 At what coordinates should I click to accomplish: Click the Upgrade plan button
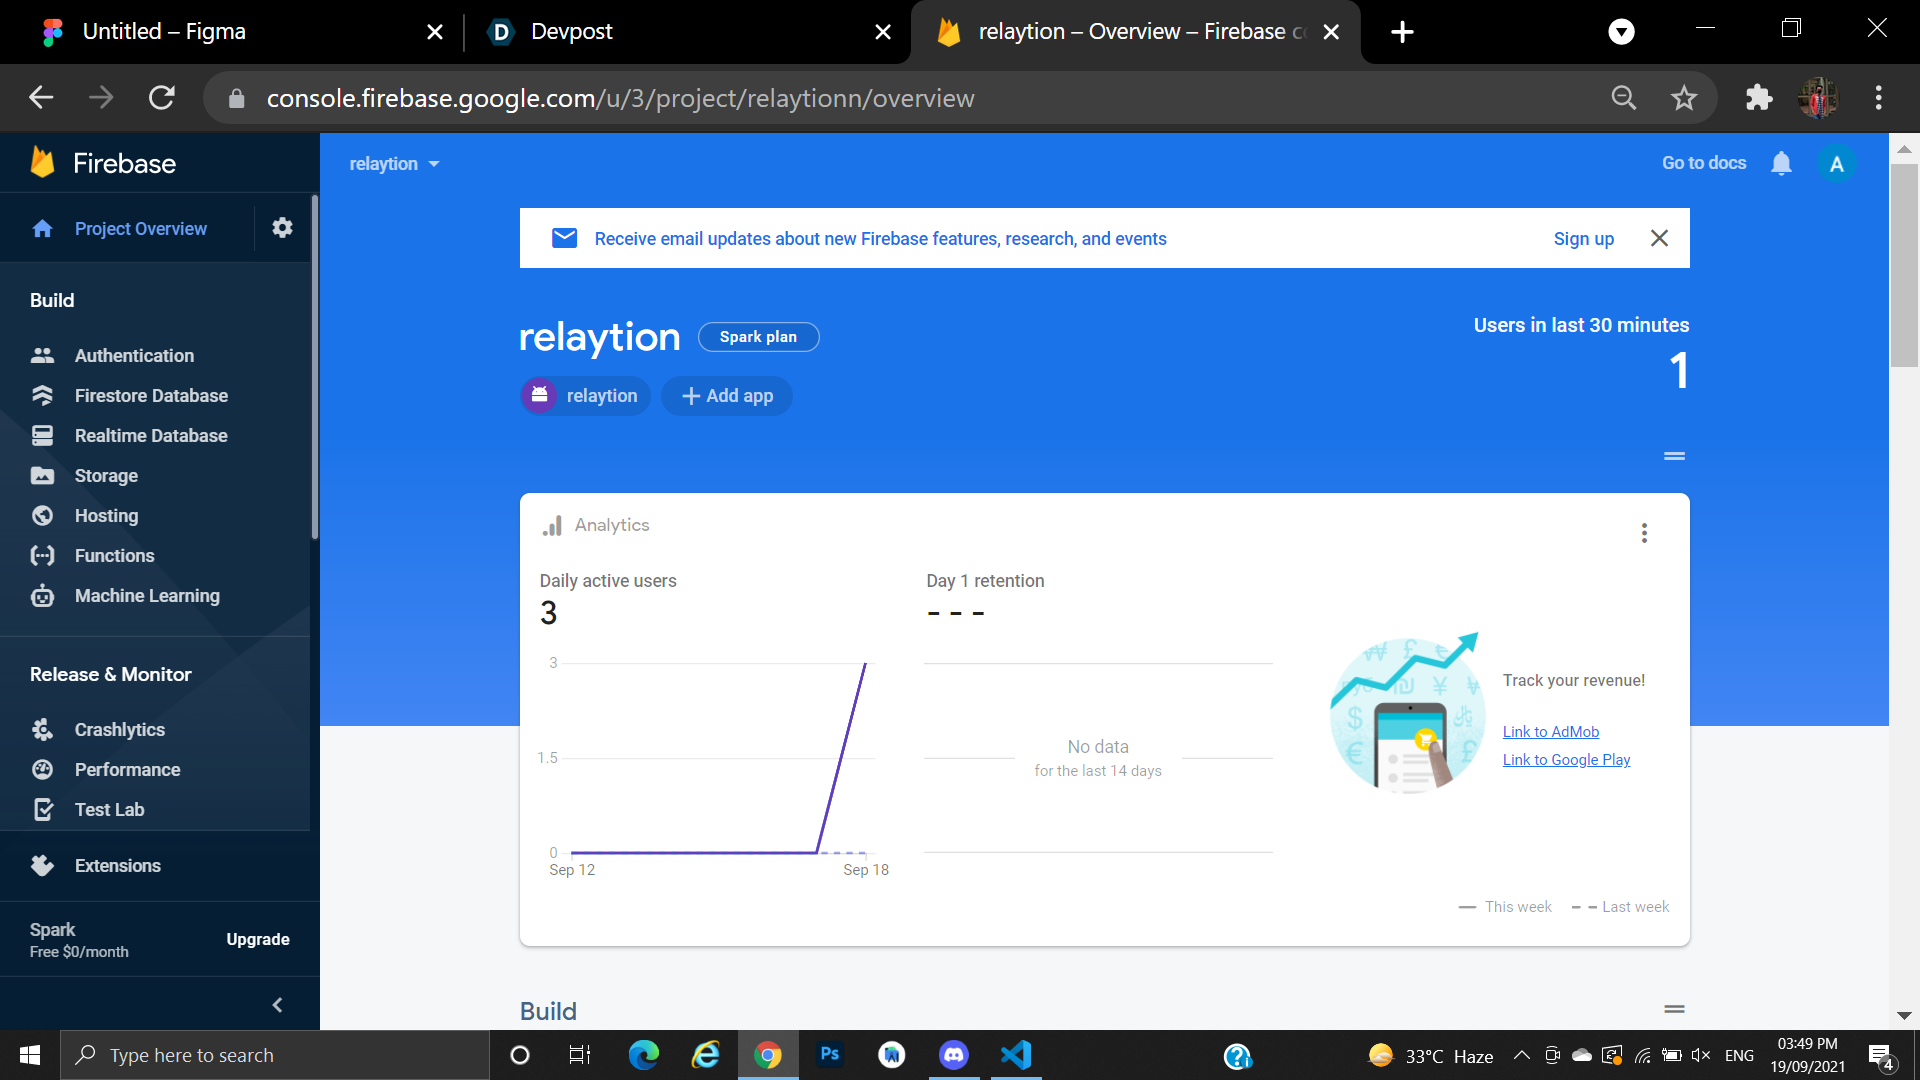[x=257, y=940]
